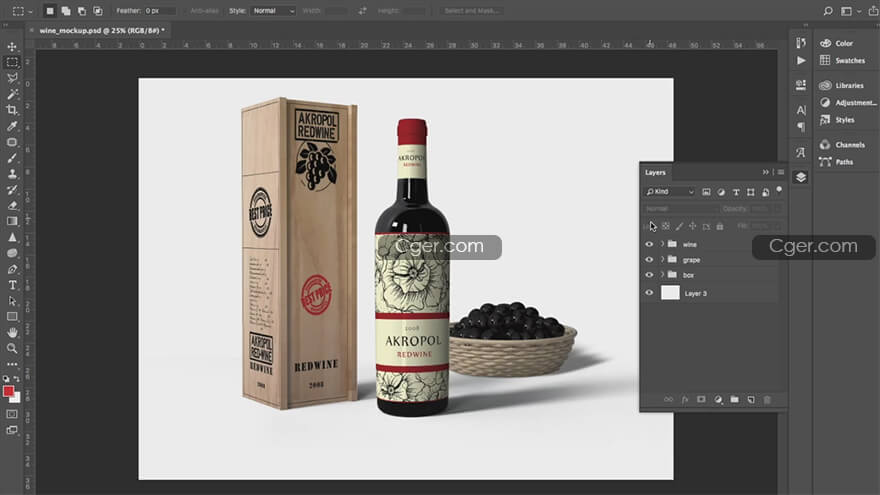Select the History Brush tool
Image resolution: width=880 pixels, height=495 pixels.
[x=12, y=190]
